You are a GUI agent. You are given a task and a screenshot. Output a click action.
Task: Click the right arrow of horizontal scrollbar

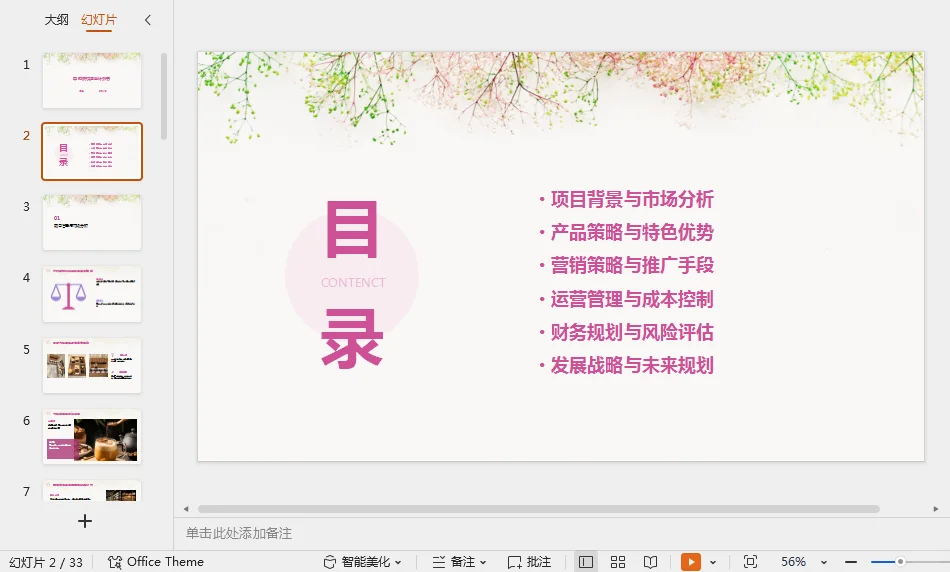click(935, 509)
